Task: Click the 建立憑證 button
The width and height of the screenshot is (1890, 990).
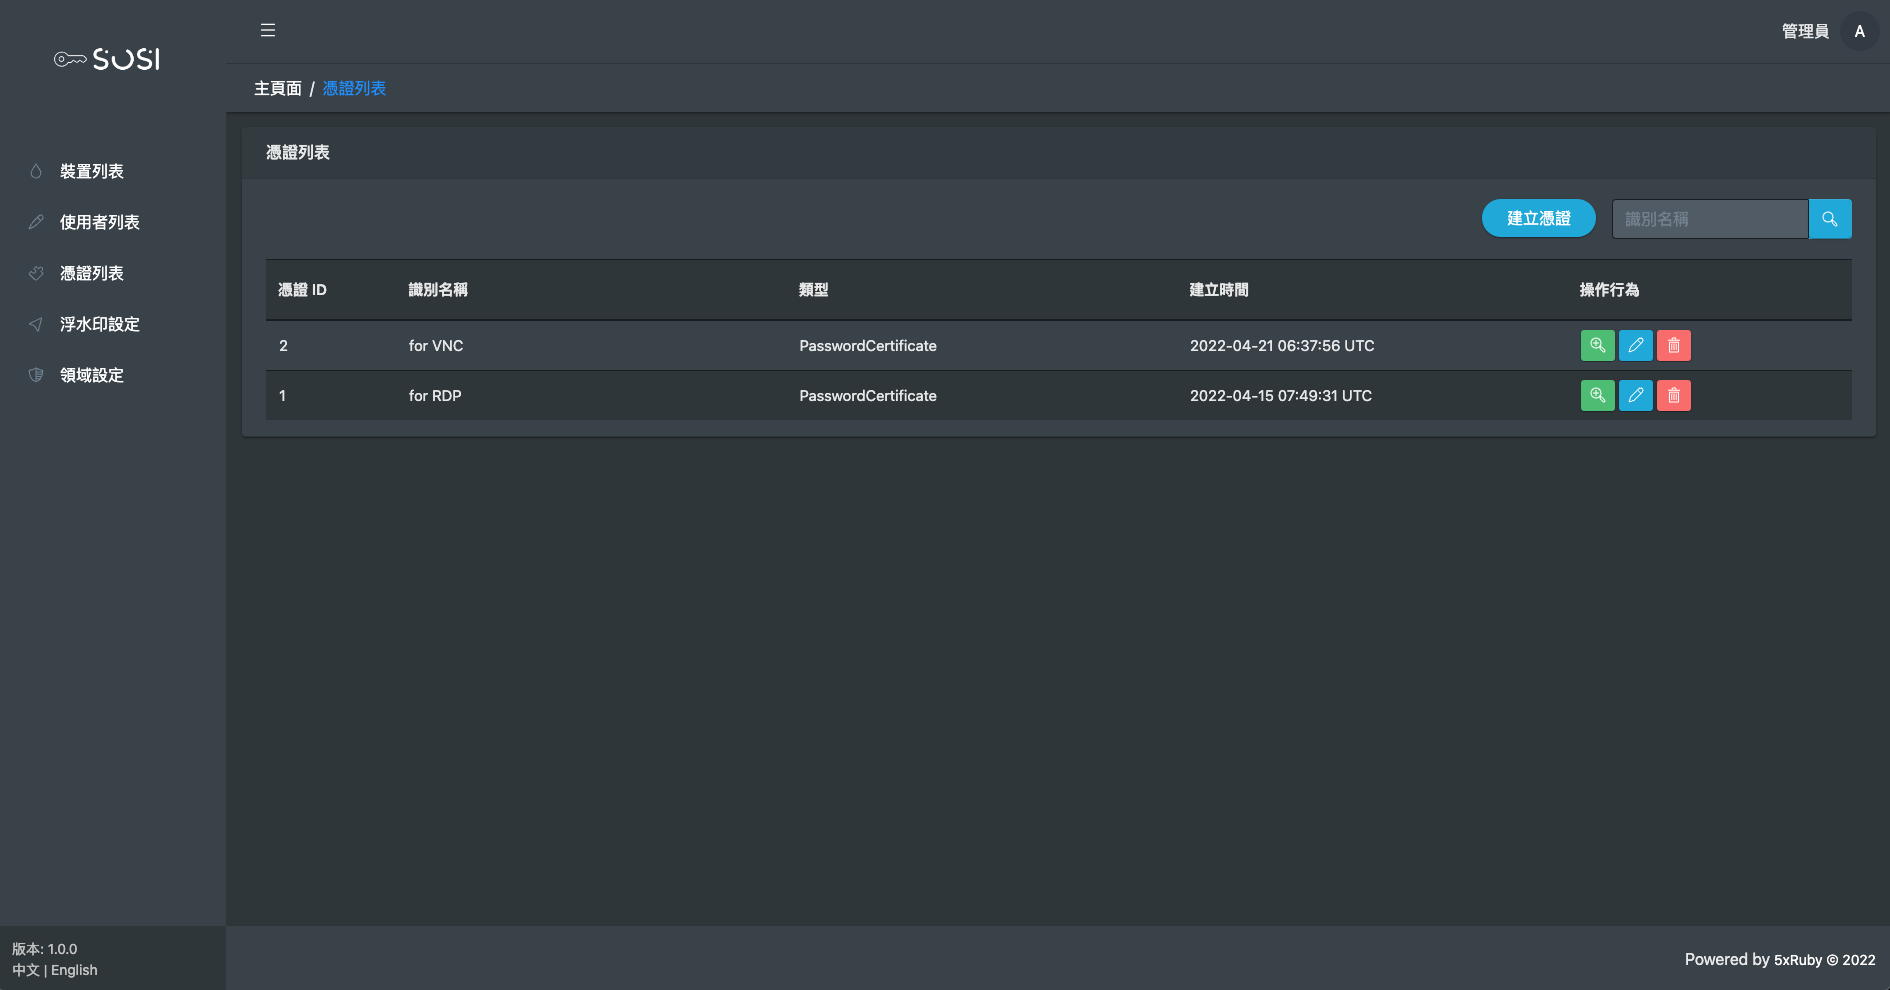Action: pyautogui.click(x=1538, y=219)
